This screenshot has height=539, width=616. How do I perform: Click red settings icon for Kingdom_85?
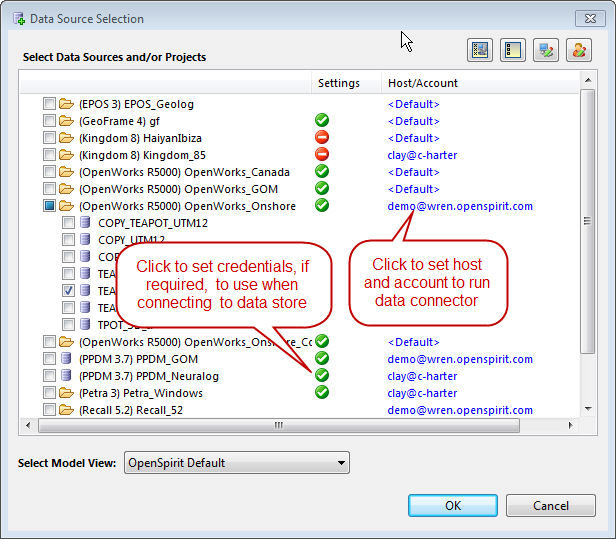pos(322,154)
